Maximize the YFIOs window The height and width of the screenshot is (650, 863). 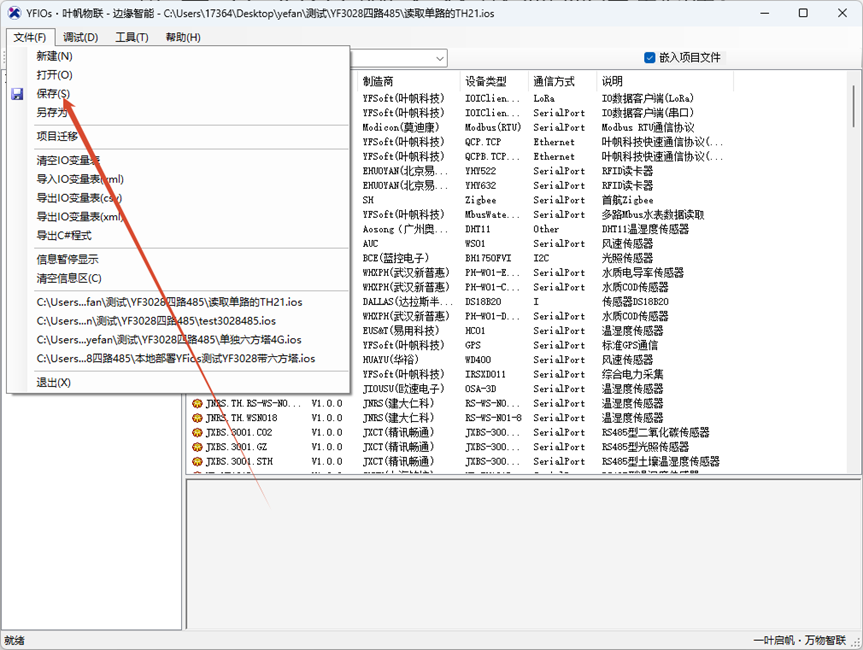(x=803, y=13)
